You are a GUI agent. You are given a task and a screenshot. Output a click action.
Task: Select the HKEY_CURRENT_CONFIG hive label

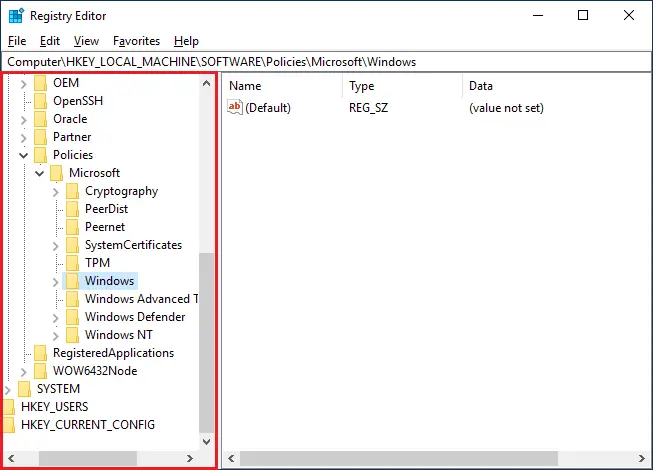[88, 425]
